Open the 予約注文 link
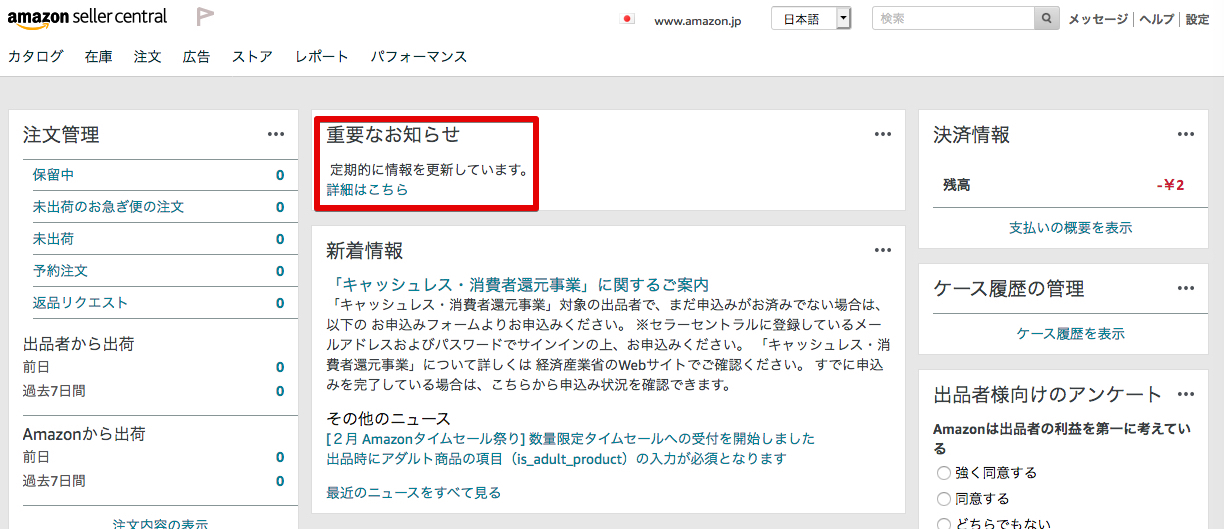The image size is (1224, 529). 60,271
